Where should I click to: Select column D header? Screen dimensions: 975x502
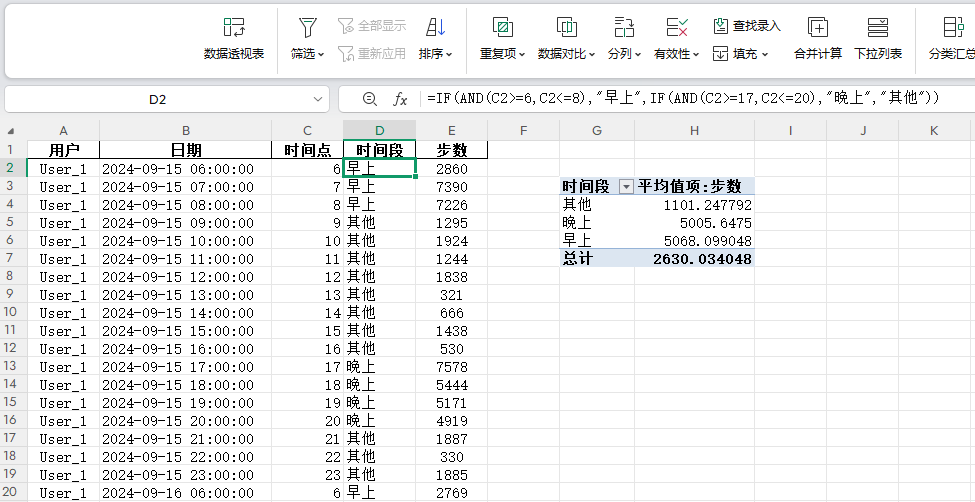pyautogui.click(x=379, y=131)
